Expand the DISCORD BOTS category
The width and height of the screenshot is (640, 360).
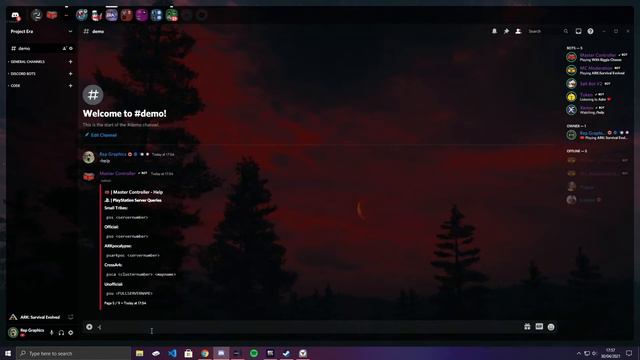coord(23,74)
